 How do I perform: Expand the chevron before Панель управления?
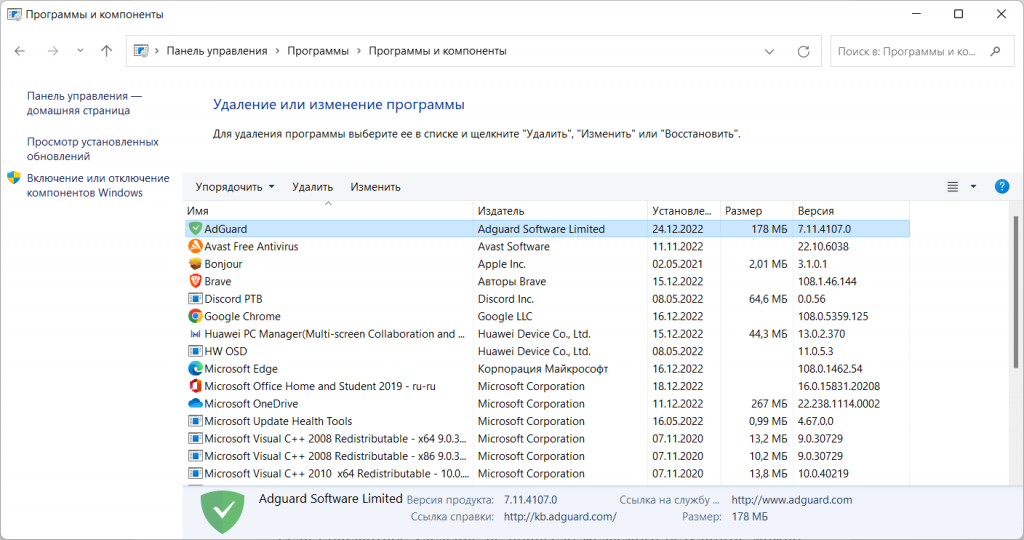[x=157, y=51]
